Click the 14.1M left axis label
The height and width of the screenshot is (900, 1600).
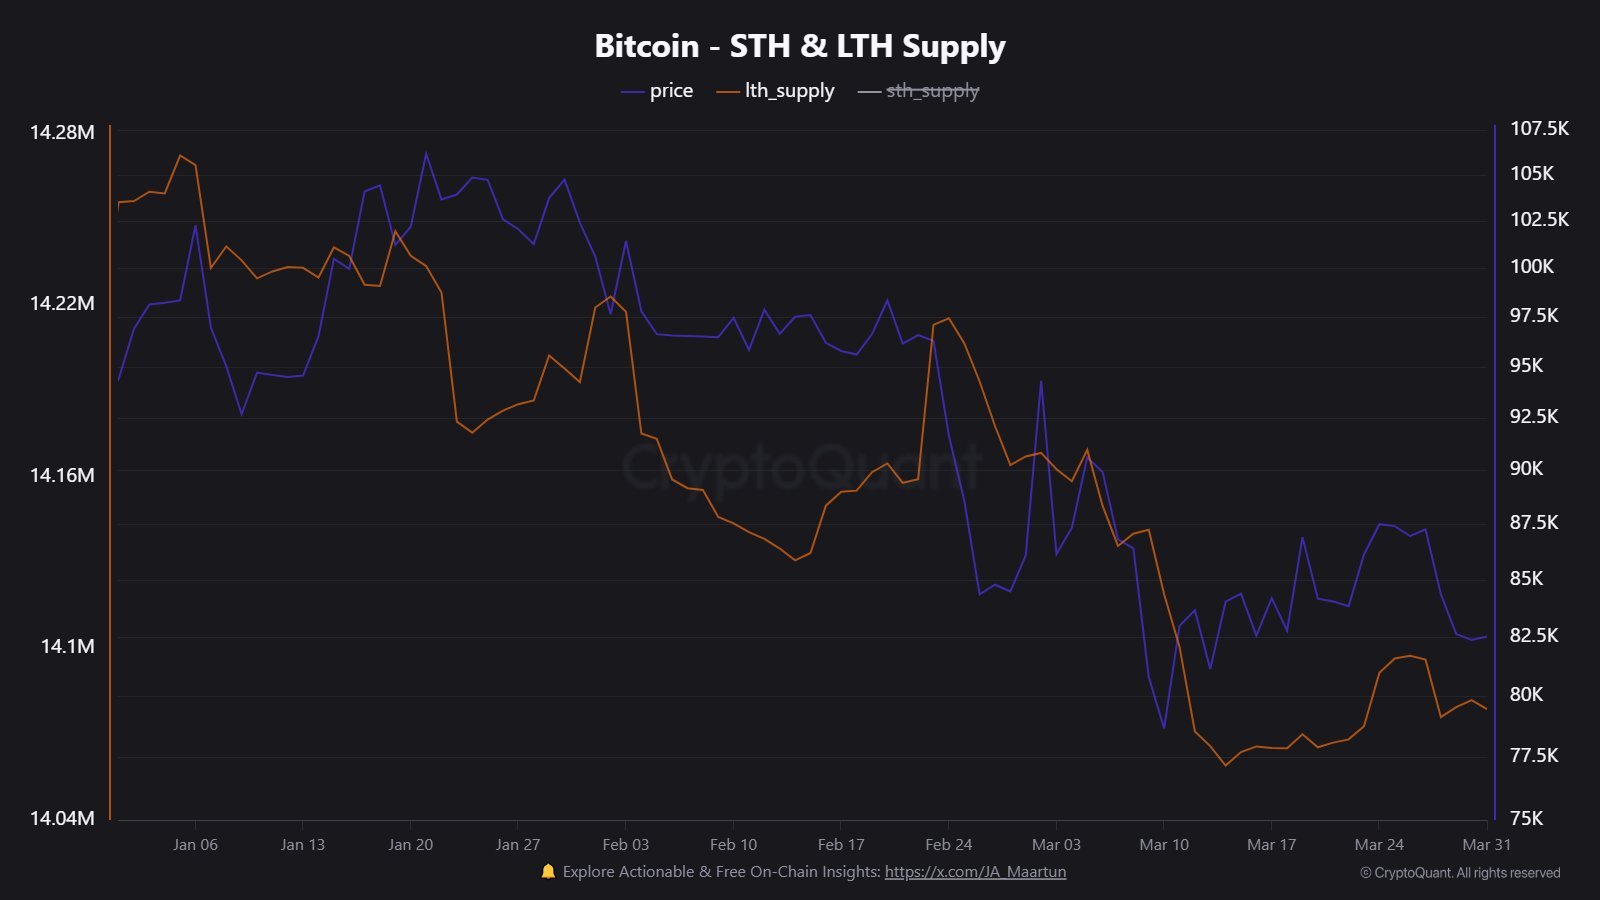(x=68, y=646)
